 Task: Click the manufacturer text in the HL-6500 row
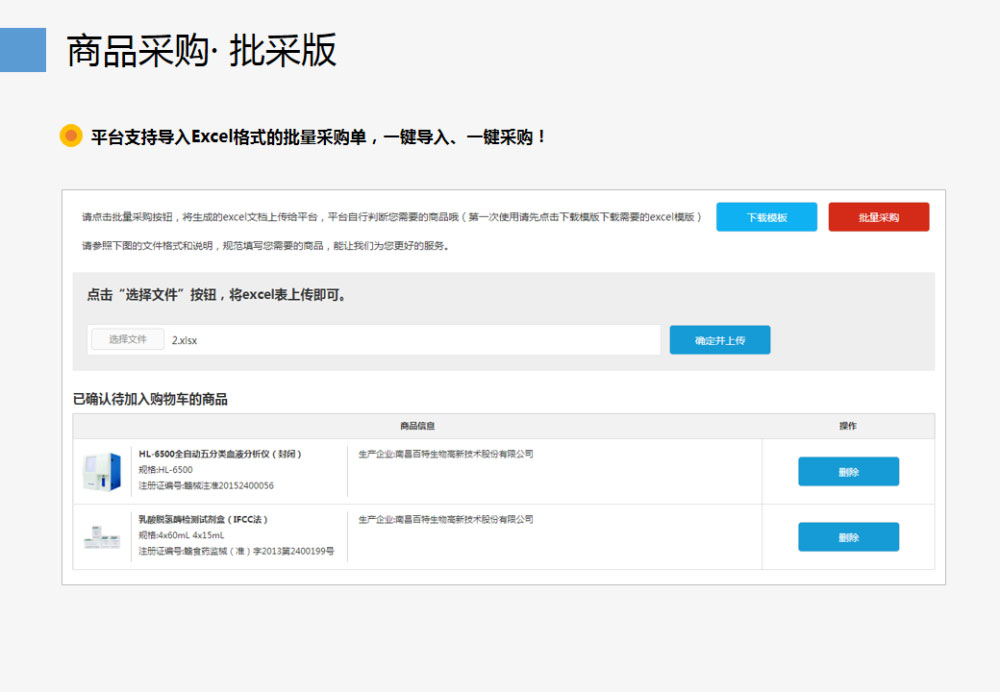click(446, 454)
